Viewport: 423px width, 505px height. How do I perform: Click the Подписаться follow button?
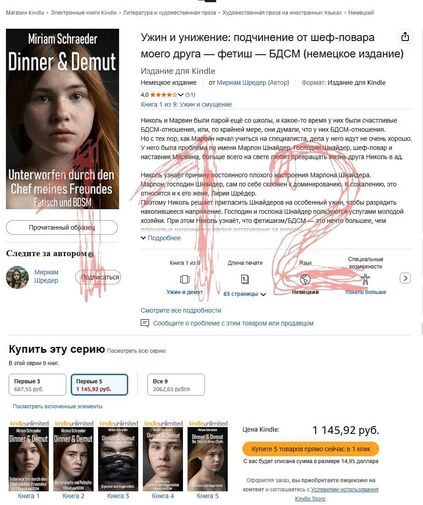pos(98,277)
